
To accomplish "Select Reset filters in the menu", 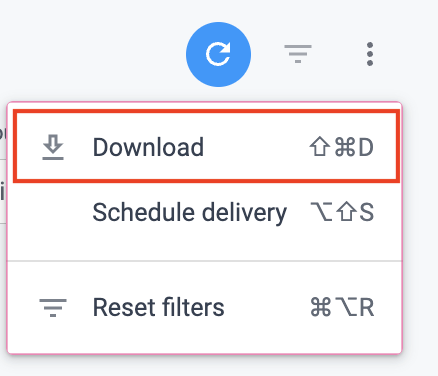I will (205, 307).
